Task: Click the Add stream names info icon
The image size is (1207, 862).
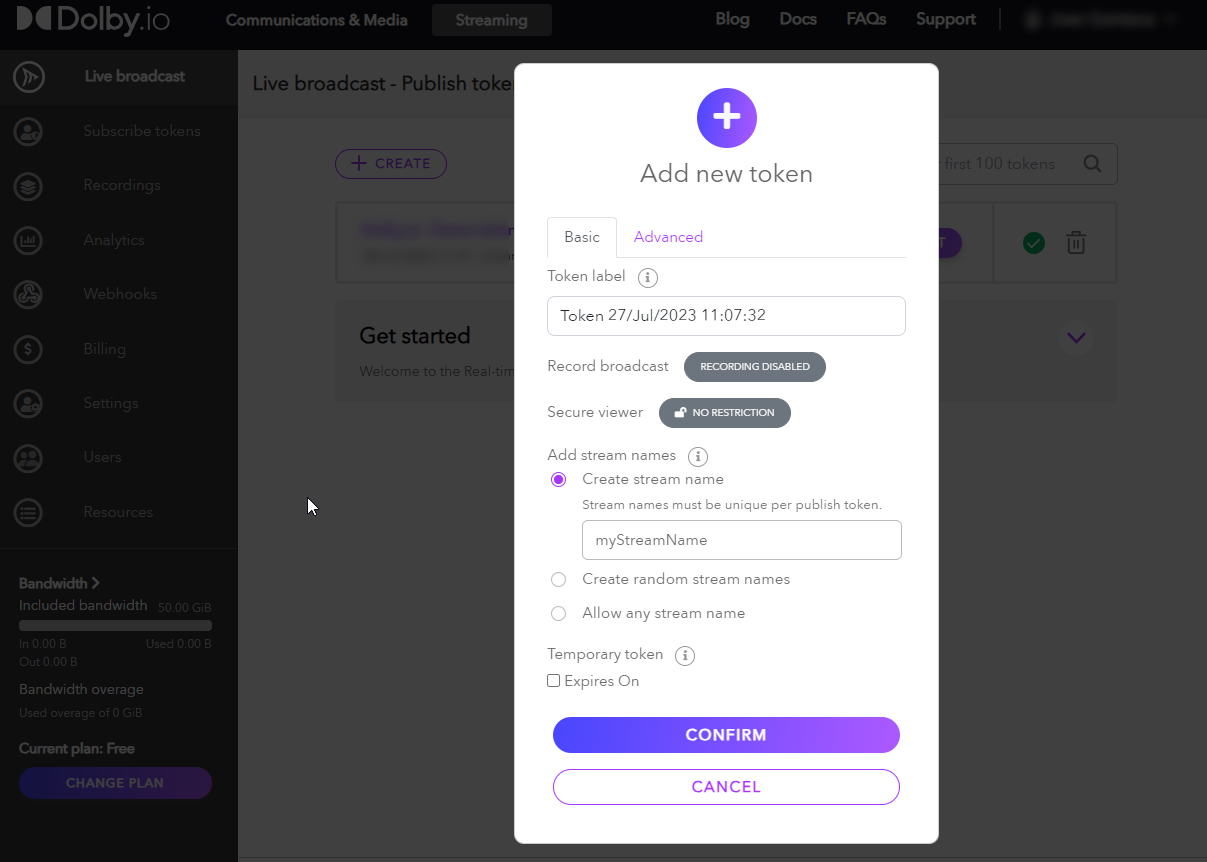Action: [x=698, y=456]
